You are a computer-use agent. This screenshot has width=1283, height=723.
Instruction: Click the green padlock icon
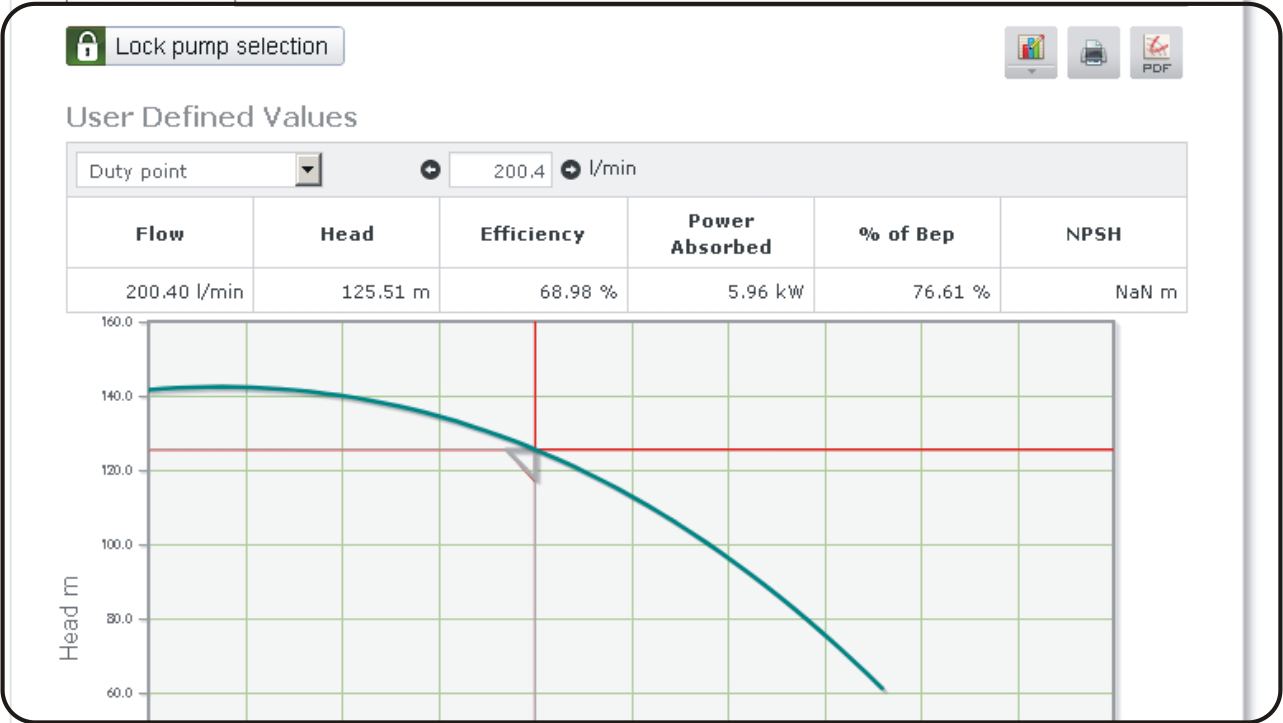87,47
